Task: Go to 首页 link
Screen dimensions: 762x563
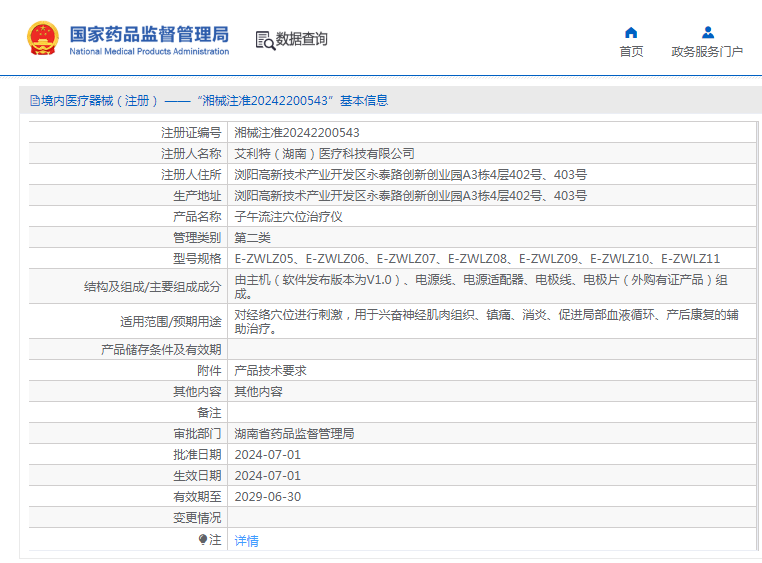Action: pyautogui.click(x=631, y=51)
